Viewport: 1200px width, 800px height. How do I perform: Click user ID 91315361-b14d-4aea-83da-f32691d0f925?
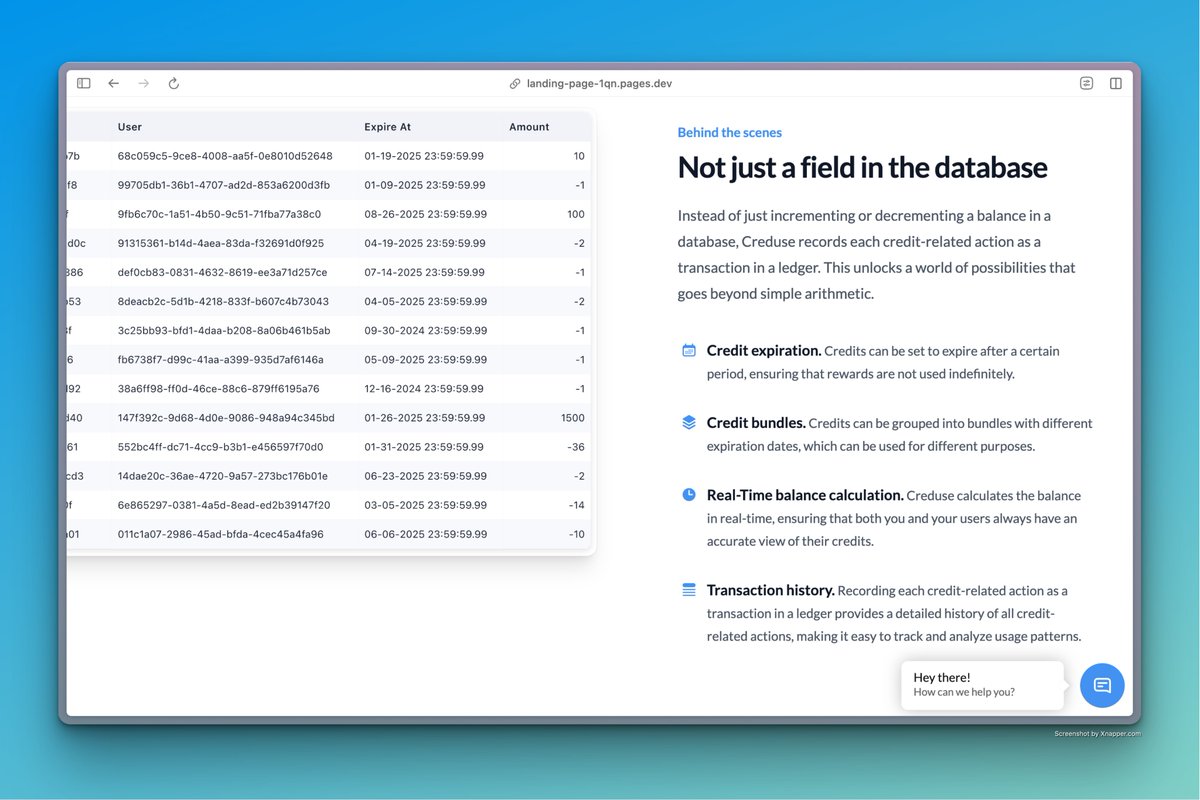221,243
